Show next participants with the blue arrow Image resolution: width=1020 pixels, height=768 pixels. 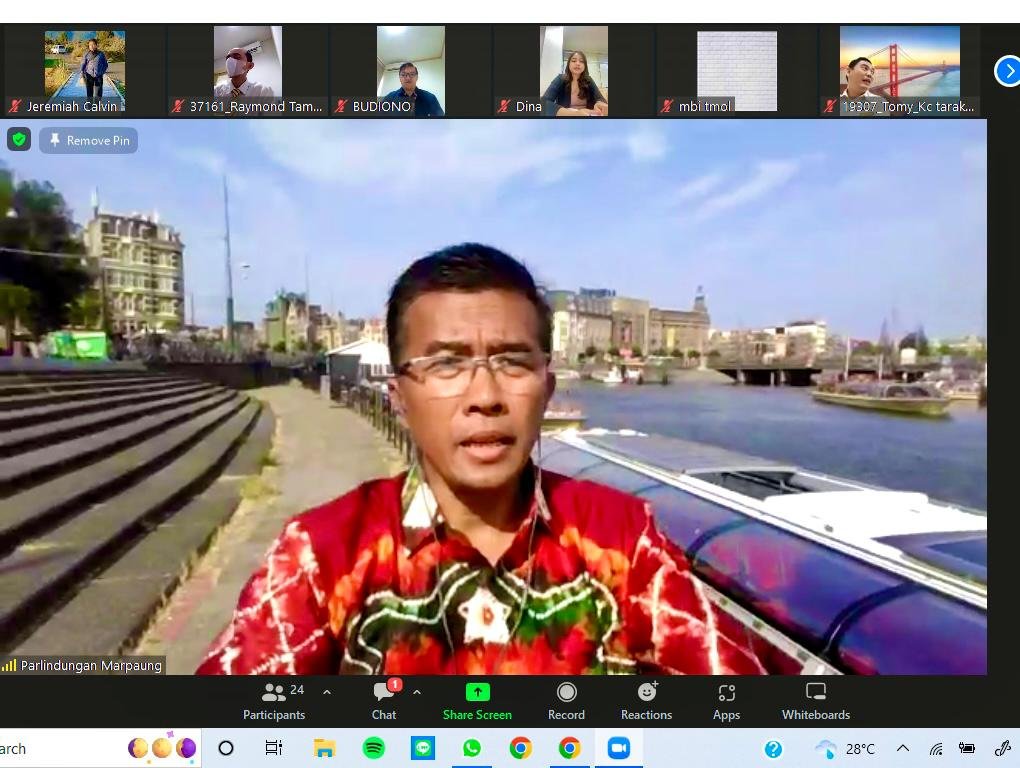1007,71
